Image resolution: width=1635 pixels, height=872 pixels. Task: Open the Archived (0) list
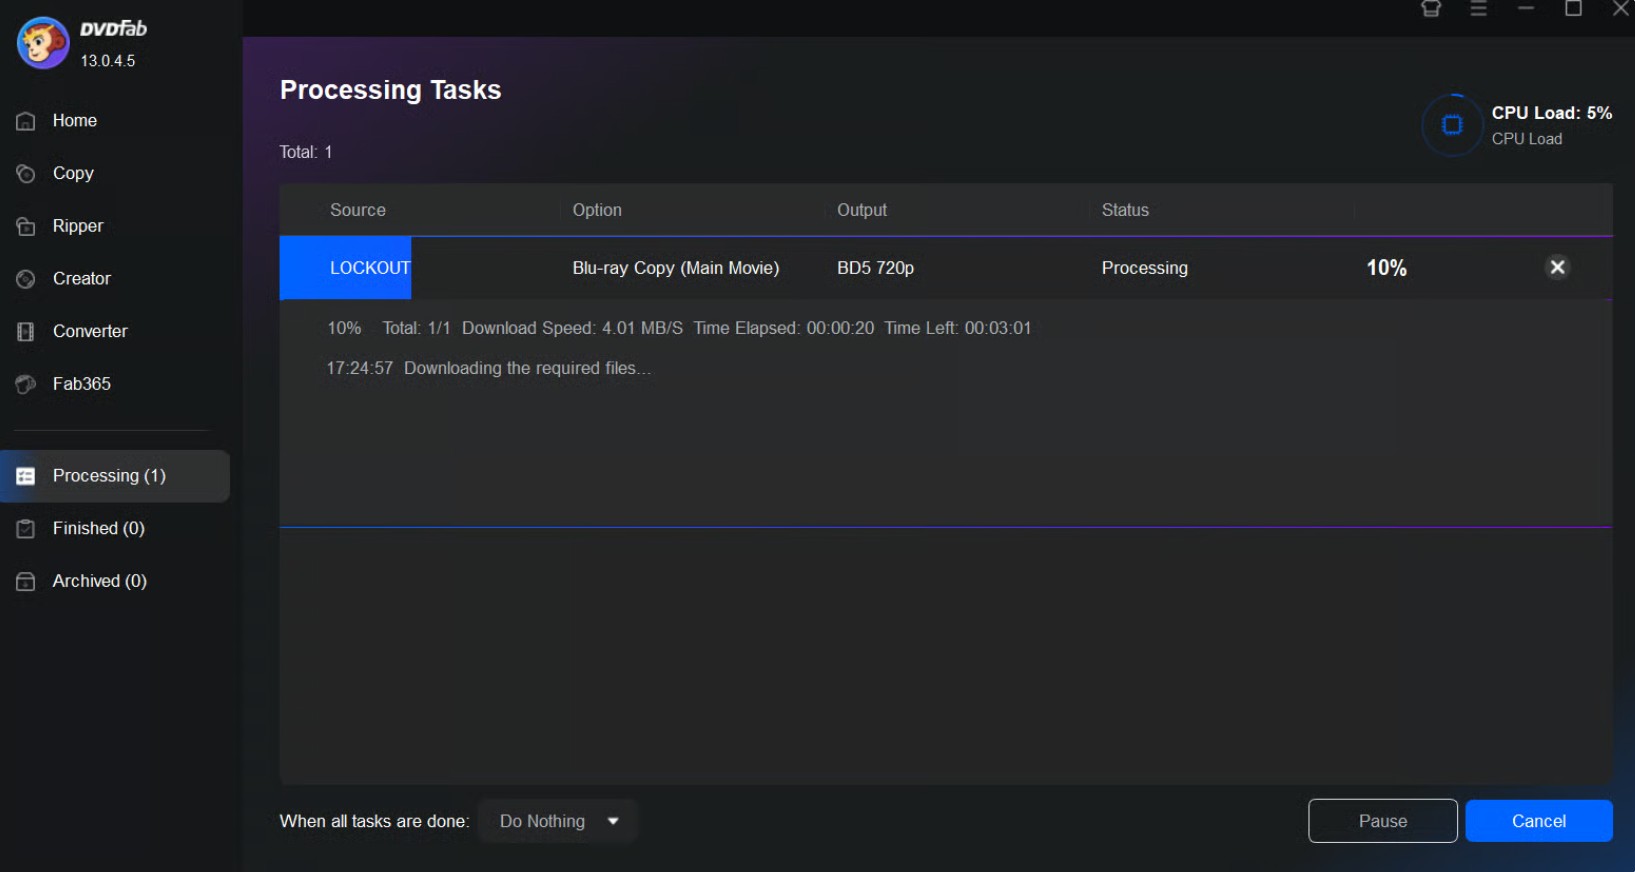pos(99,581)
